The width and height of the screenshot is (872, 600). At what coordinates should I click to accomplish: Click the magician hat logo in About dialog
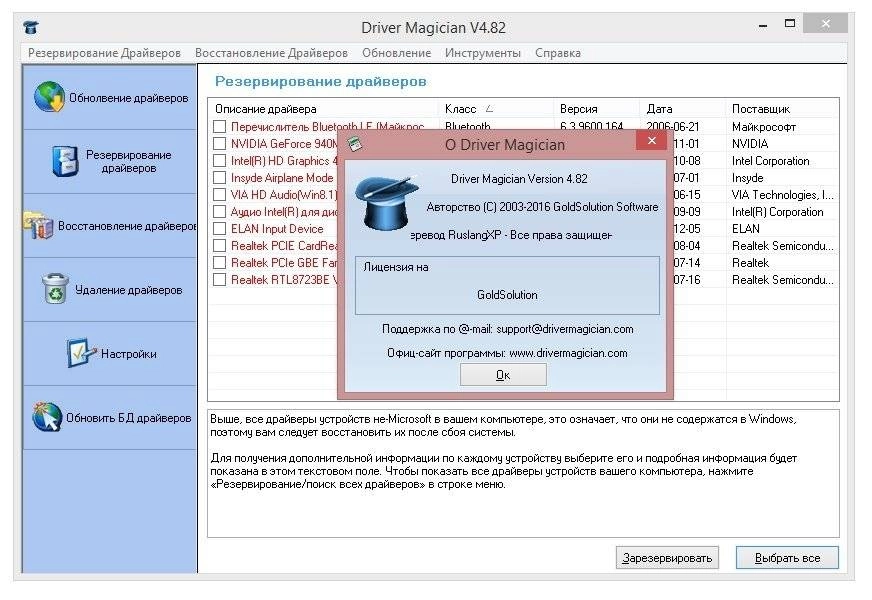(385, 204)
